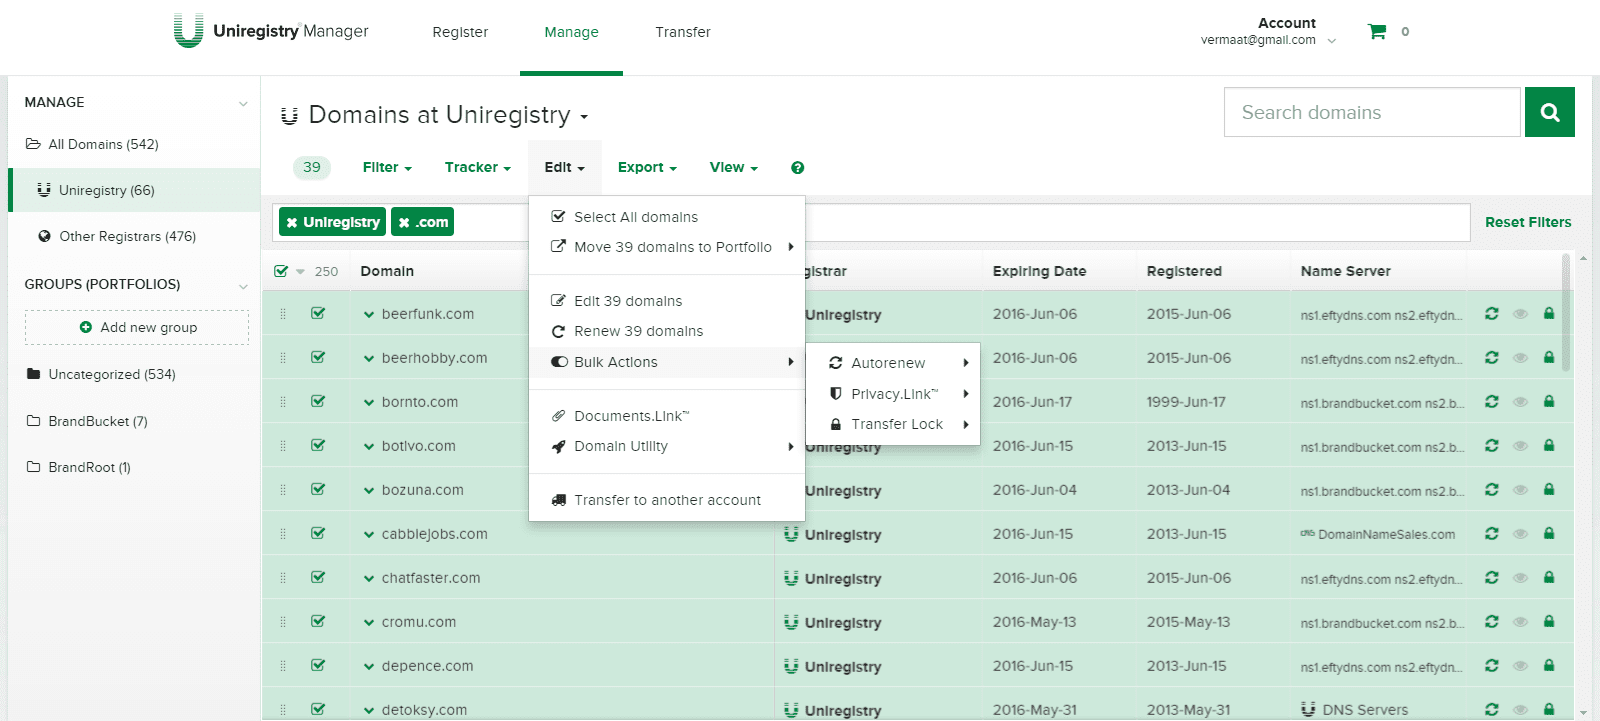Remove the .com filter tag
1600x721 pixels.
404,222
